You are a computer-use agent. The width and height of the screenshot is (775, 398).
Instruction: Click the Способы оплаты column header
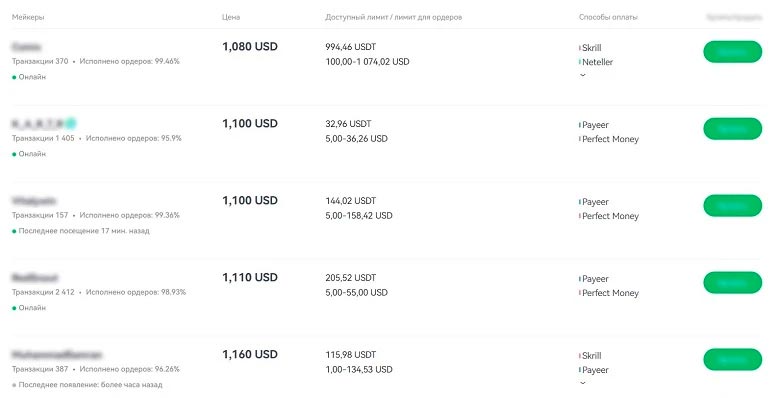(x=608, y=17)
